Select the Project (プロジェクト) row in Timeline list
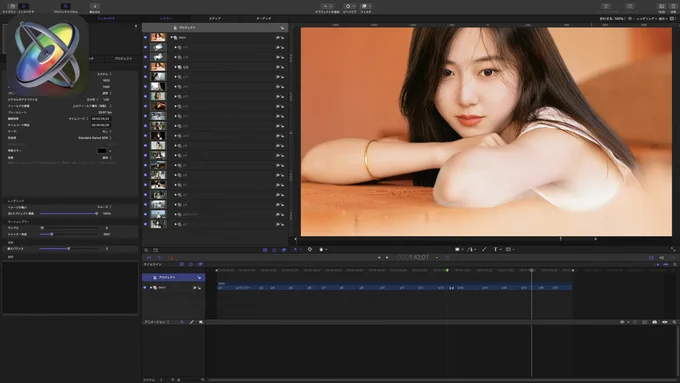Image resolution: width=680 pixels, height=383 pixels. click(x=173, y=277)
